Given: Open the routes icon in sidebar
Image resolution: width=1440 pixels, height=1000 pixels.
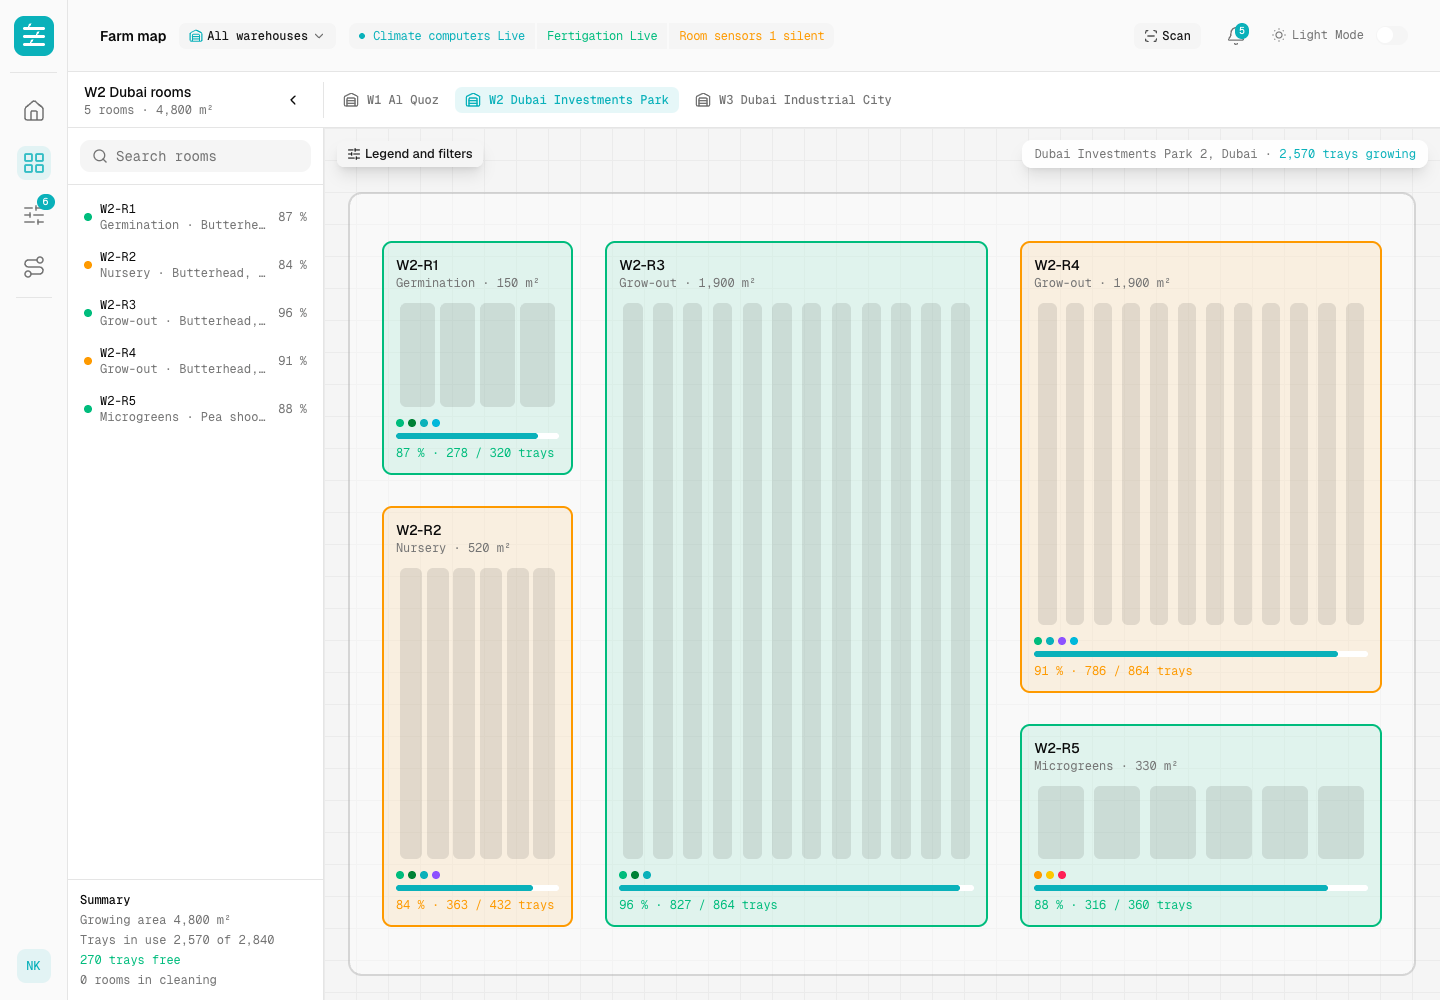Looking at the screenshot, I should (34, 266).
